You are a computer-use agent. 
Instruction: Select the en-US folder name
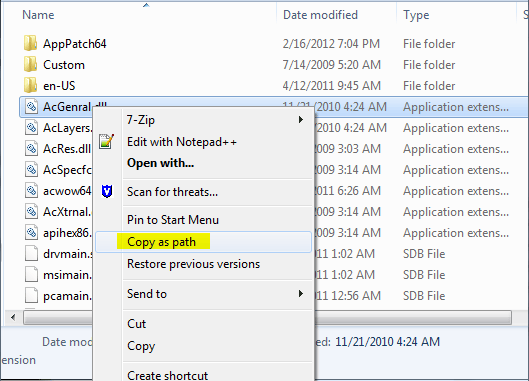pyautogui.click(x=59, y=86)
